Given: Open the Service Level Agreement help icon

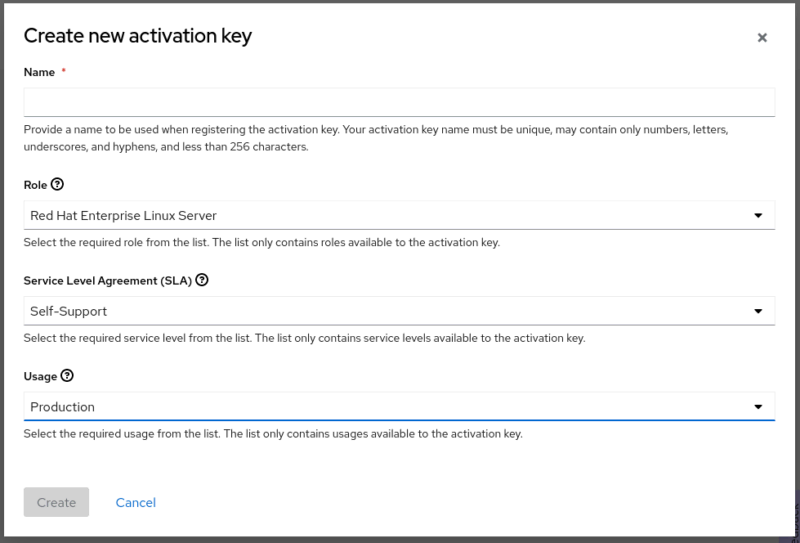Looking at the screenshot, I should coord(202,280).
